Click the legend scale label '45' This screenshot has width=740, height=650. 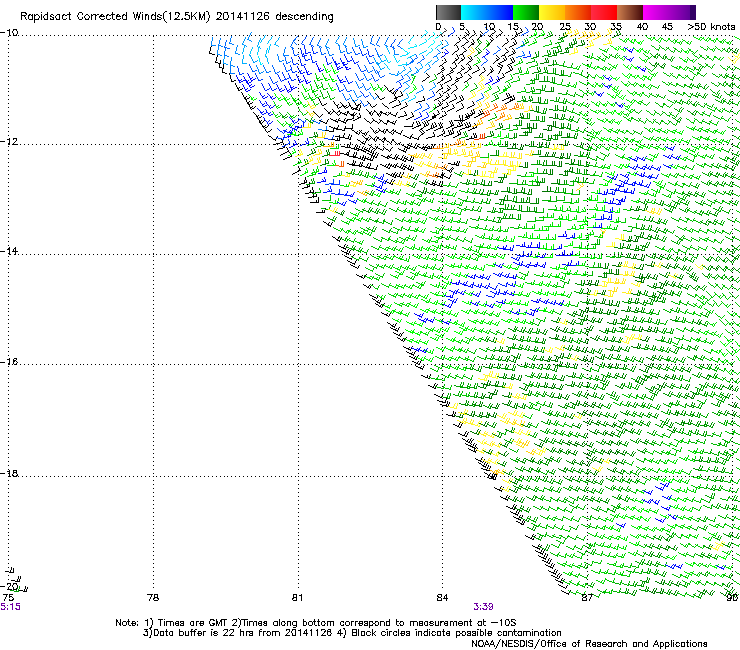click(667, 27)
